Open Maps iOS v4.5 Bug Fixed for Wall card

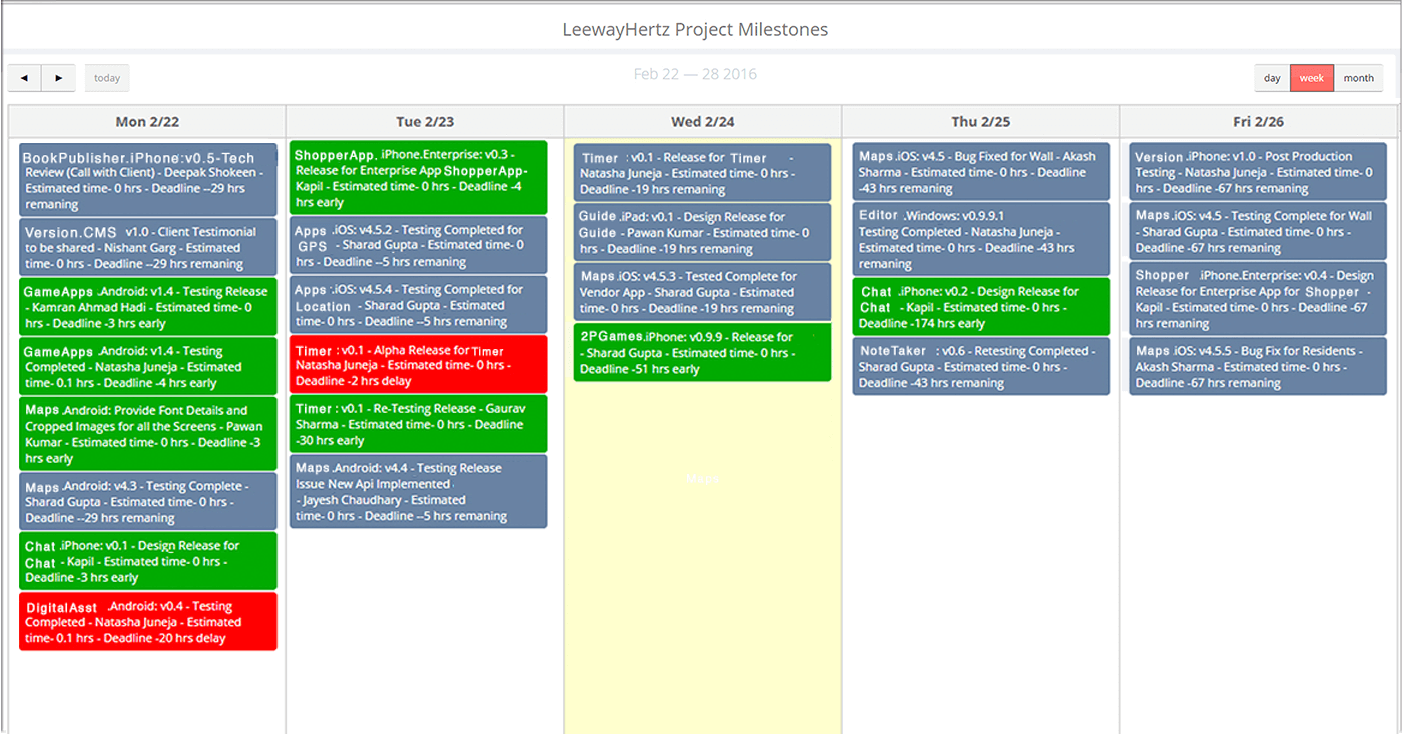981,171
